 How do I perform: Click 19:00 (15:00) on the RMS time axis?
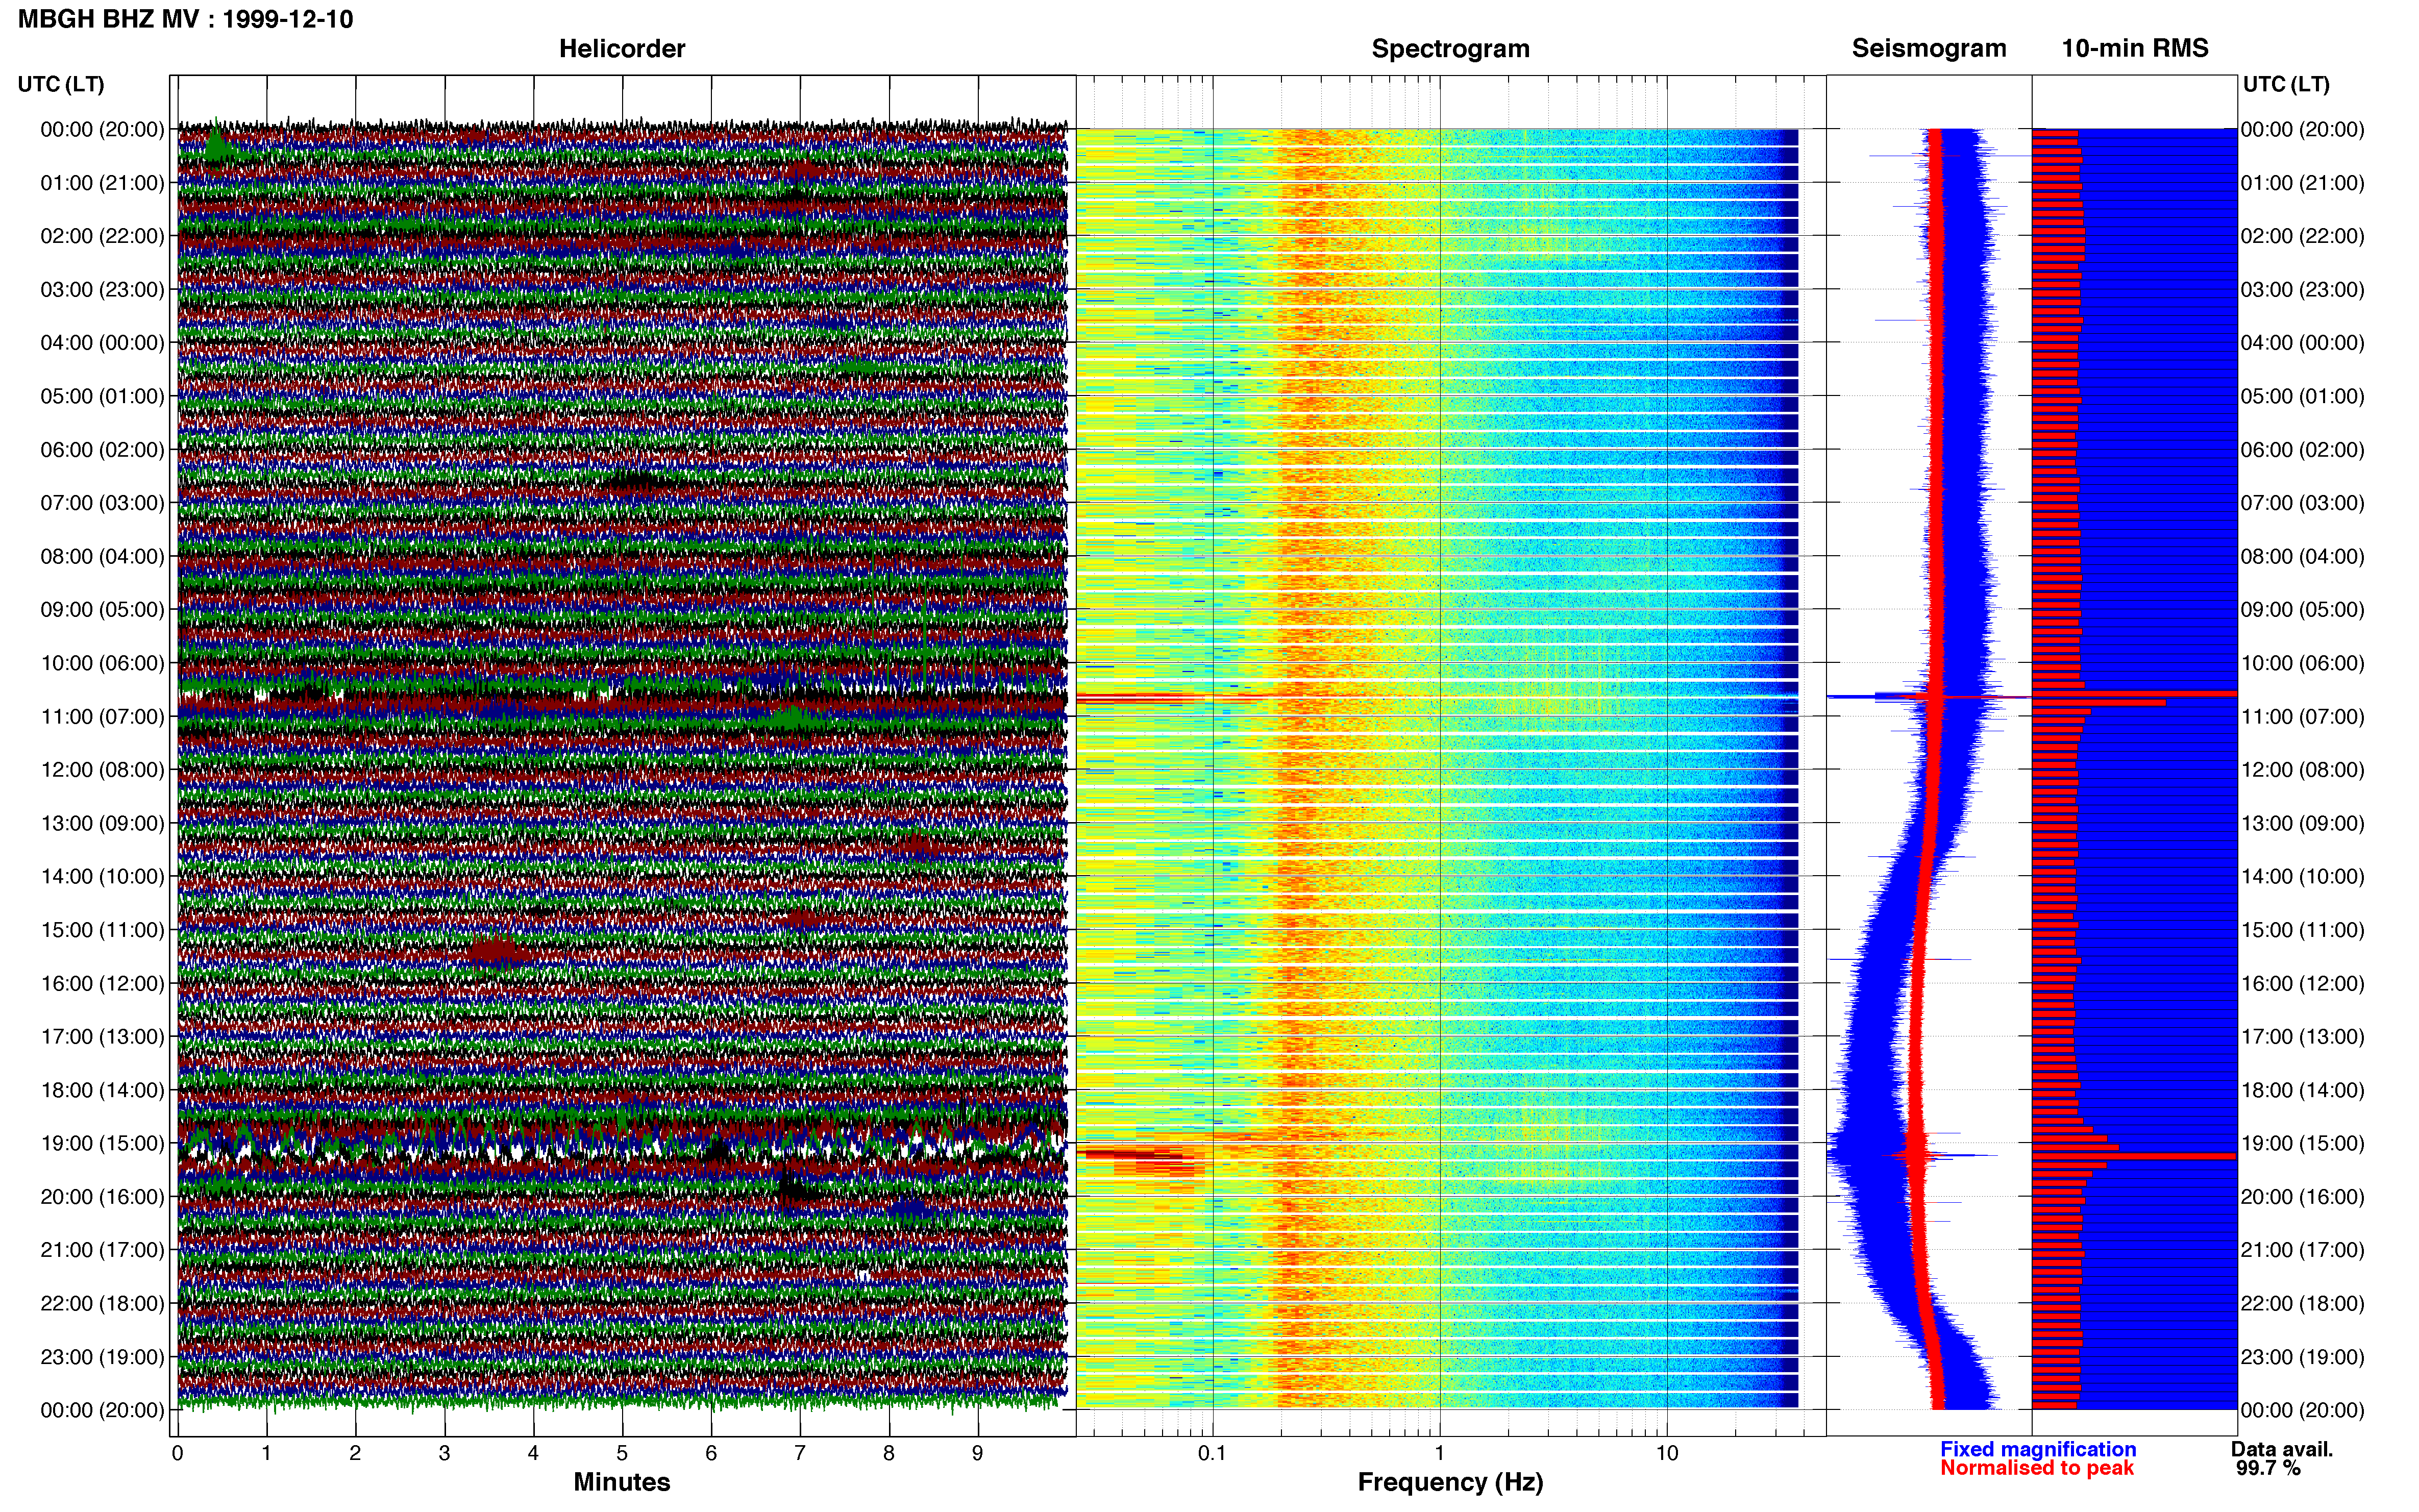coord(2303,1143)
